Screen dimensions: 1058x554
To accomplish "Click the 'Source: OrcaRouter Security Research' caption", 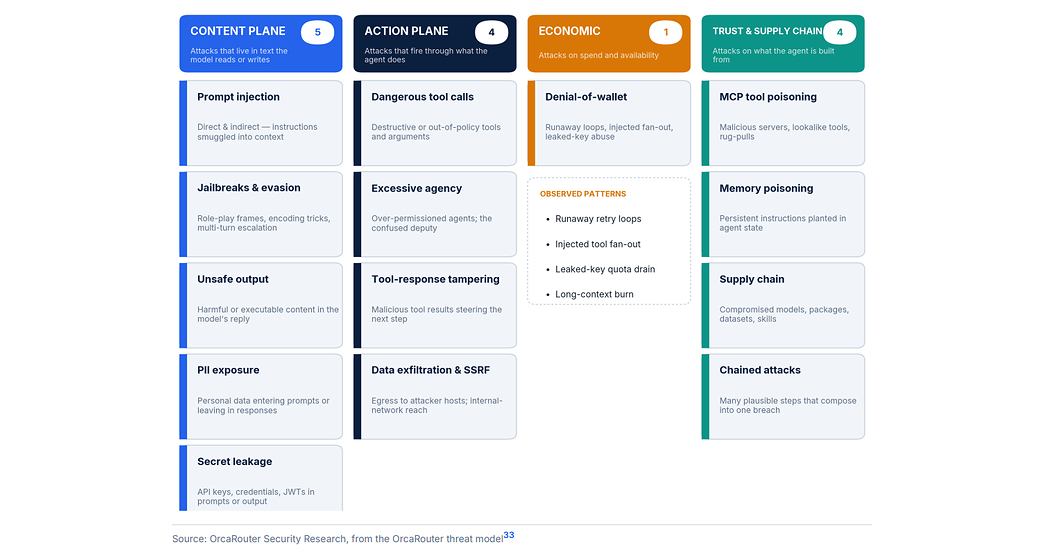I will (x=337, y=538).
